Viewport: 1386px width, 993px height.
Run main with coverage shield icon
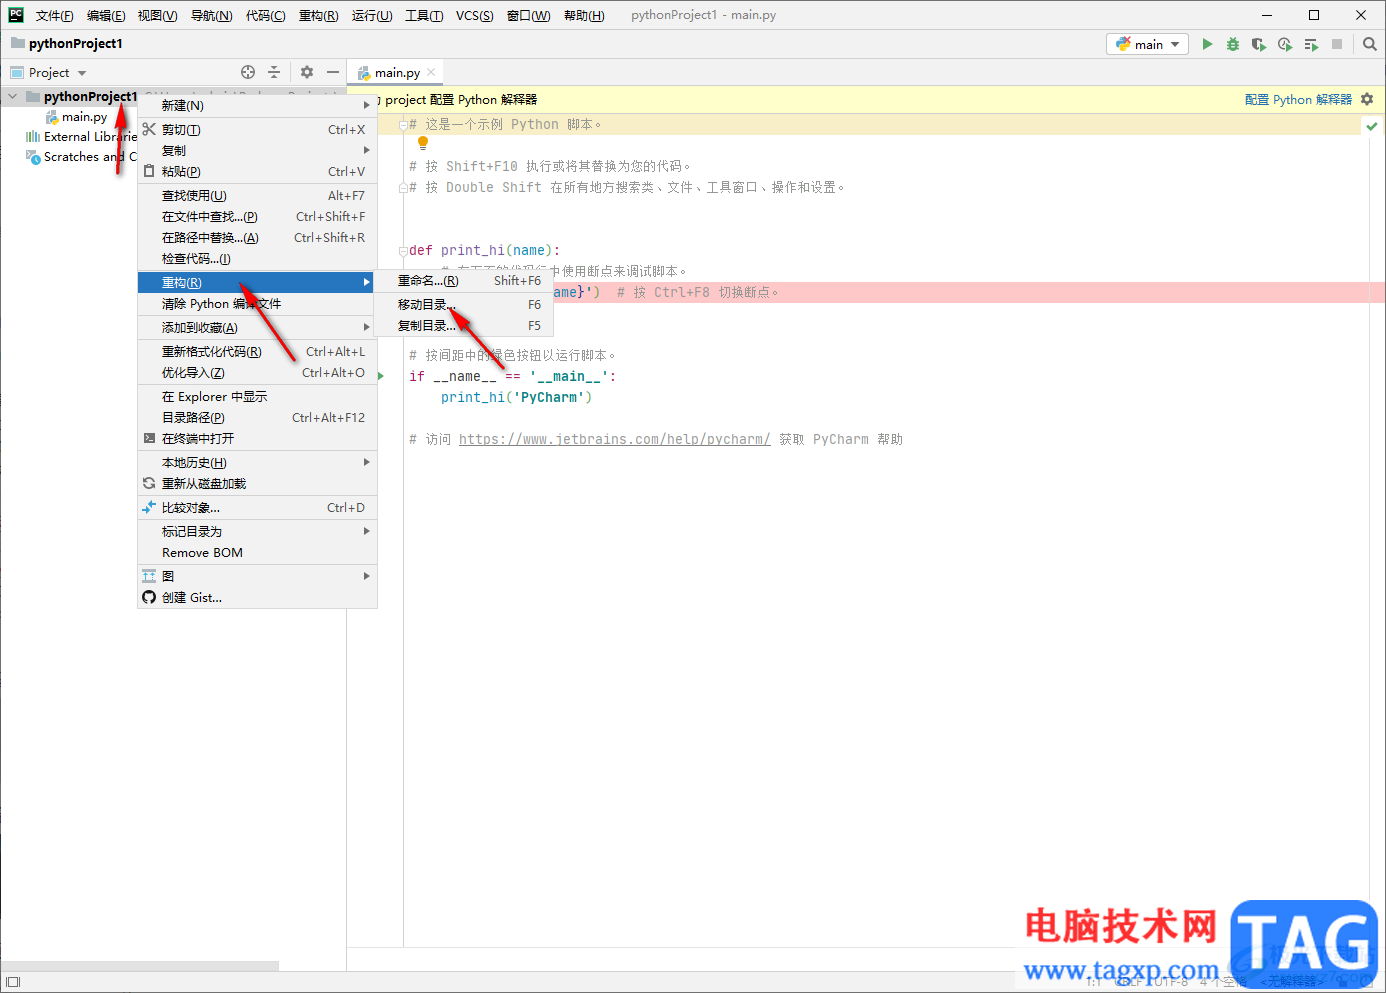click(x=1259, y=44)
